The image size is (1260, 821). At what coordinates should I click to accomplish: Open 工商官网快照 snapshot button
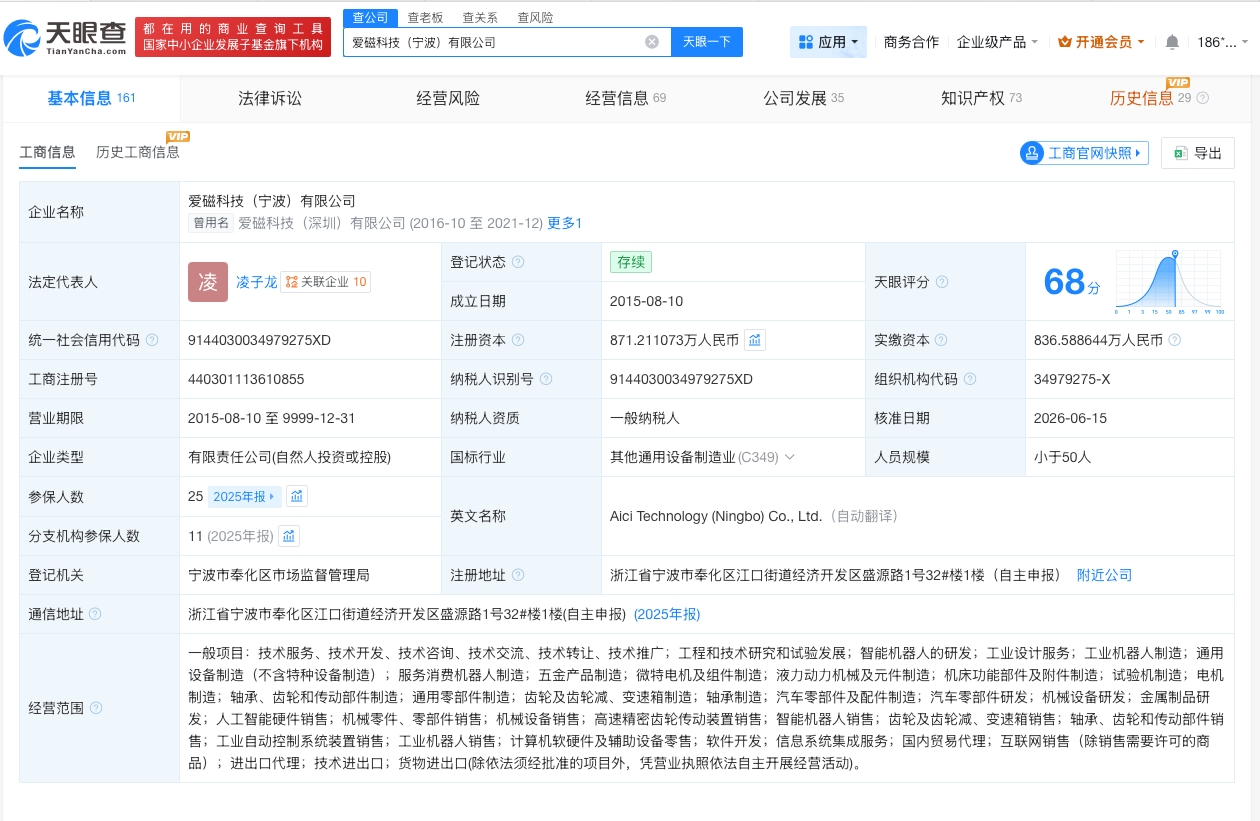pyautogui.click(x=1084, y=153)
